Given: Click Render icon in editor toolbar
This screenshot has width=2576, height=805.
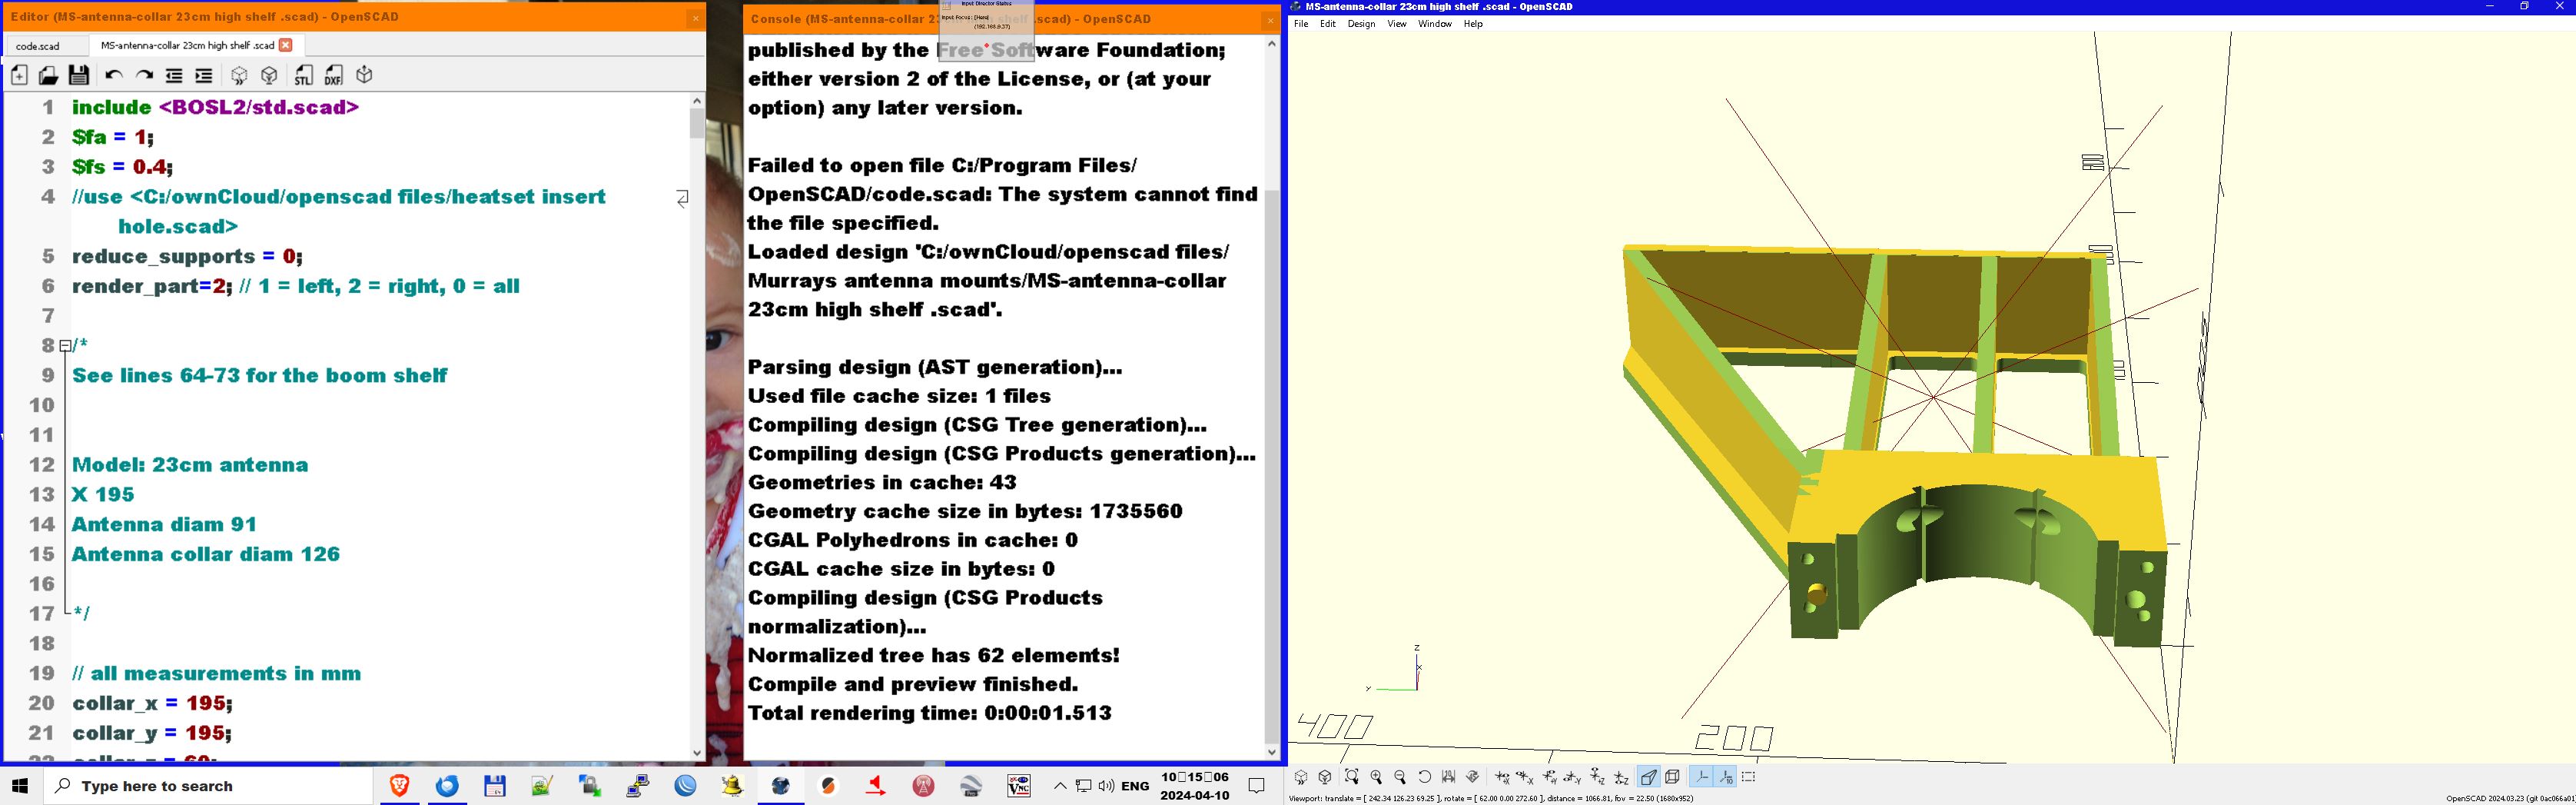Looking at the screenshot, I should pos(269,76).
